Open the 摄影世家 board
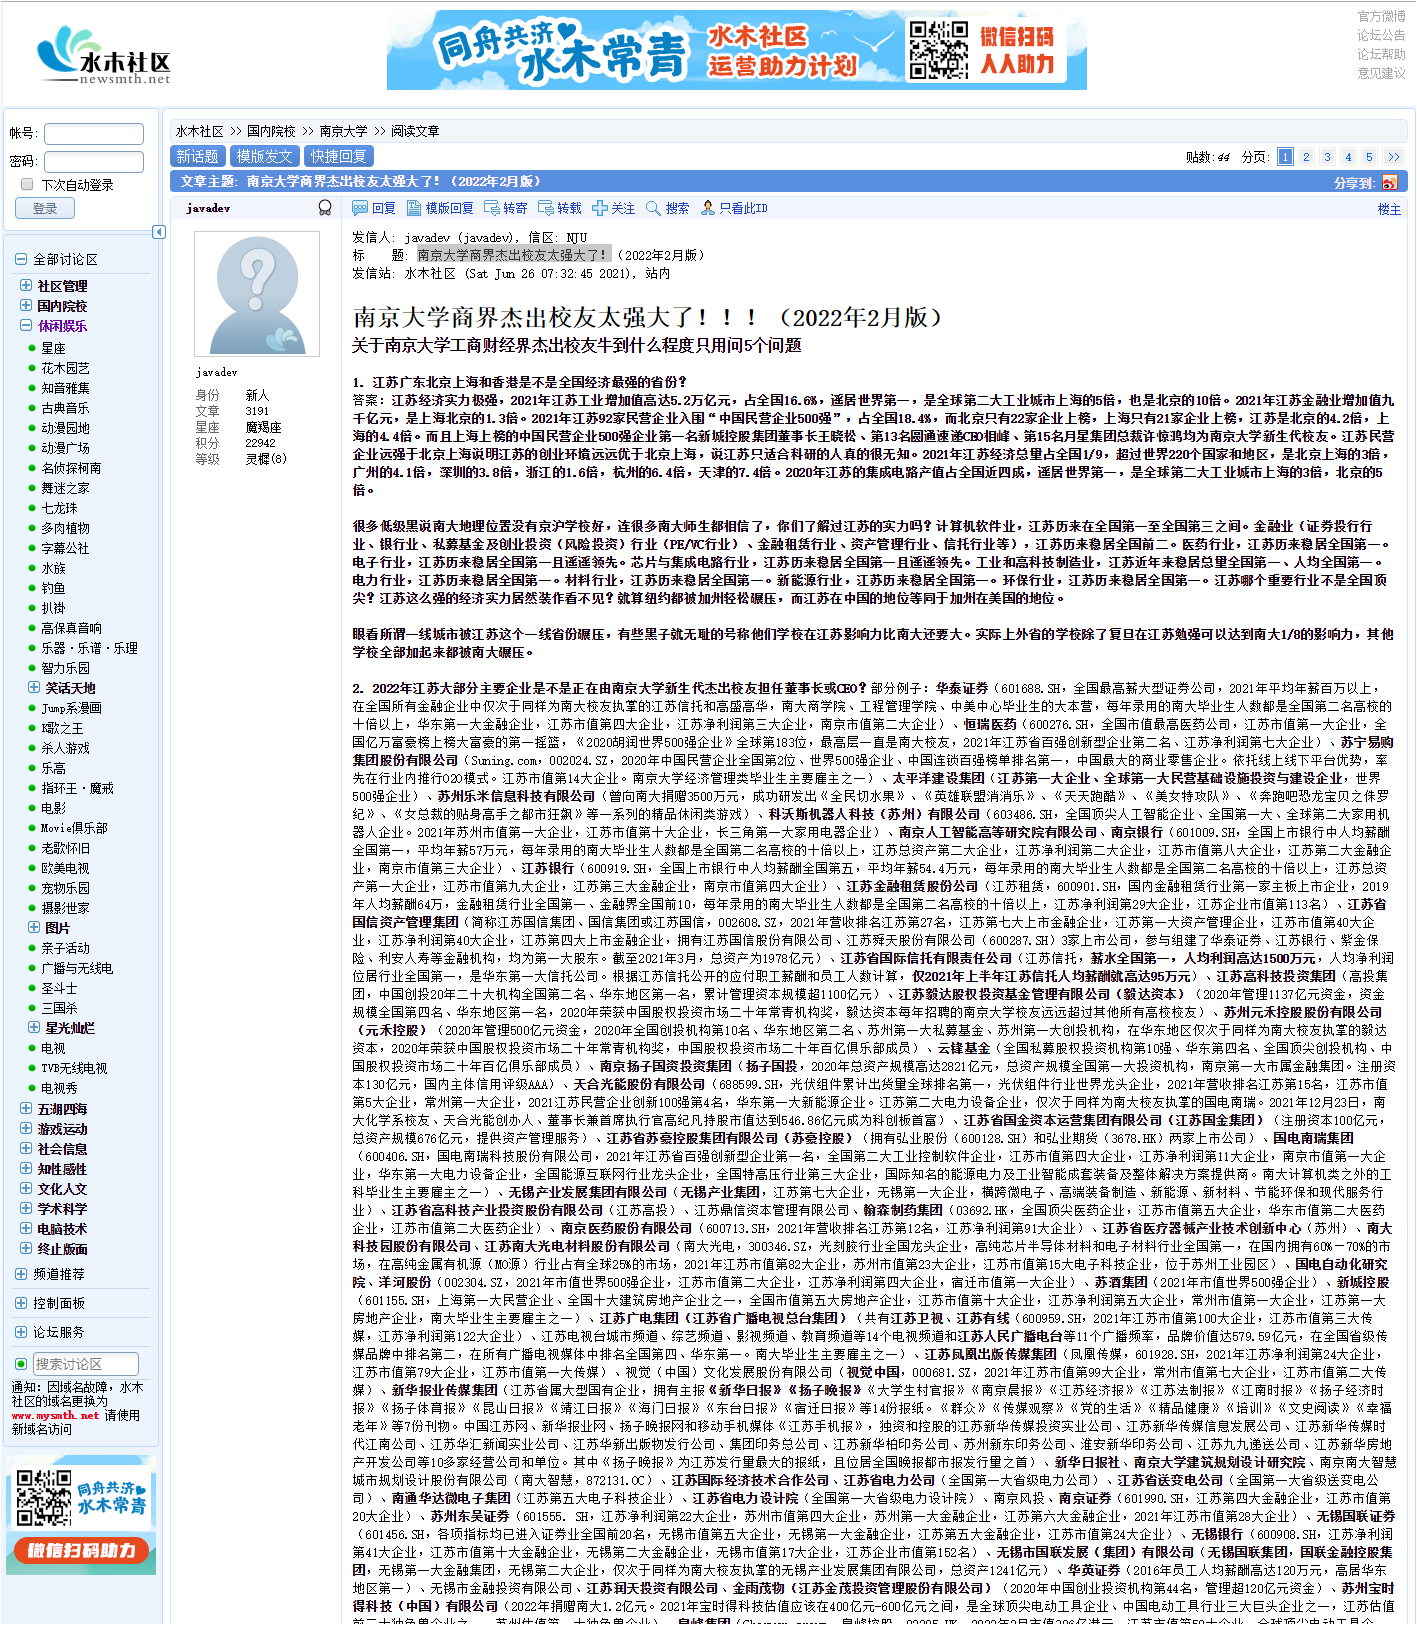This screenshot has height=1625, width=1417. (65, 908)
